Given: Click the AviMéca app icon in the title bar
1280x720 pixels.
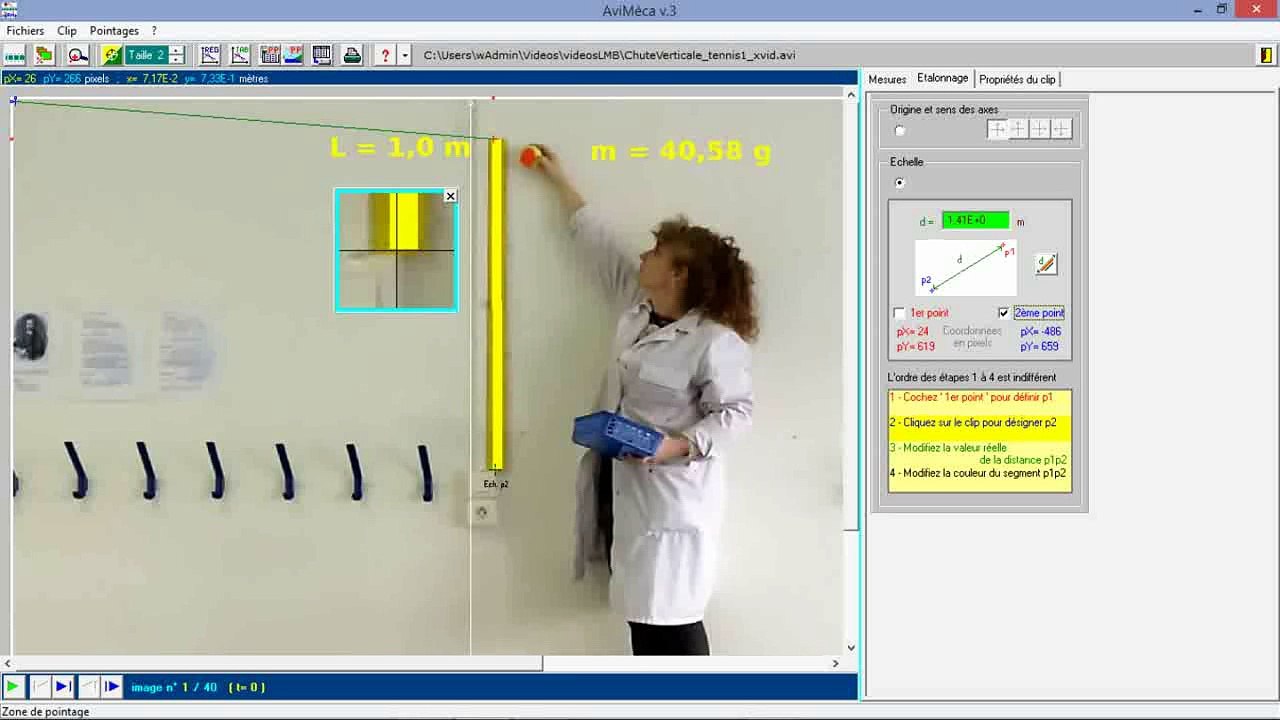Looking at the screenshot, I should (x=10, y=10).
